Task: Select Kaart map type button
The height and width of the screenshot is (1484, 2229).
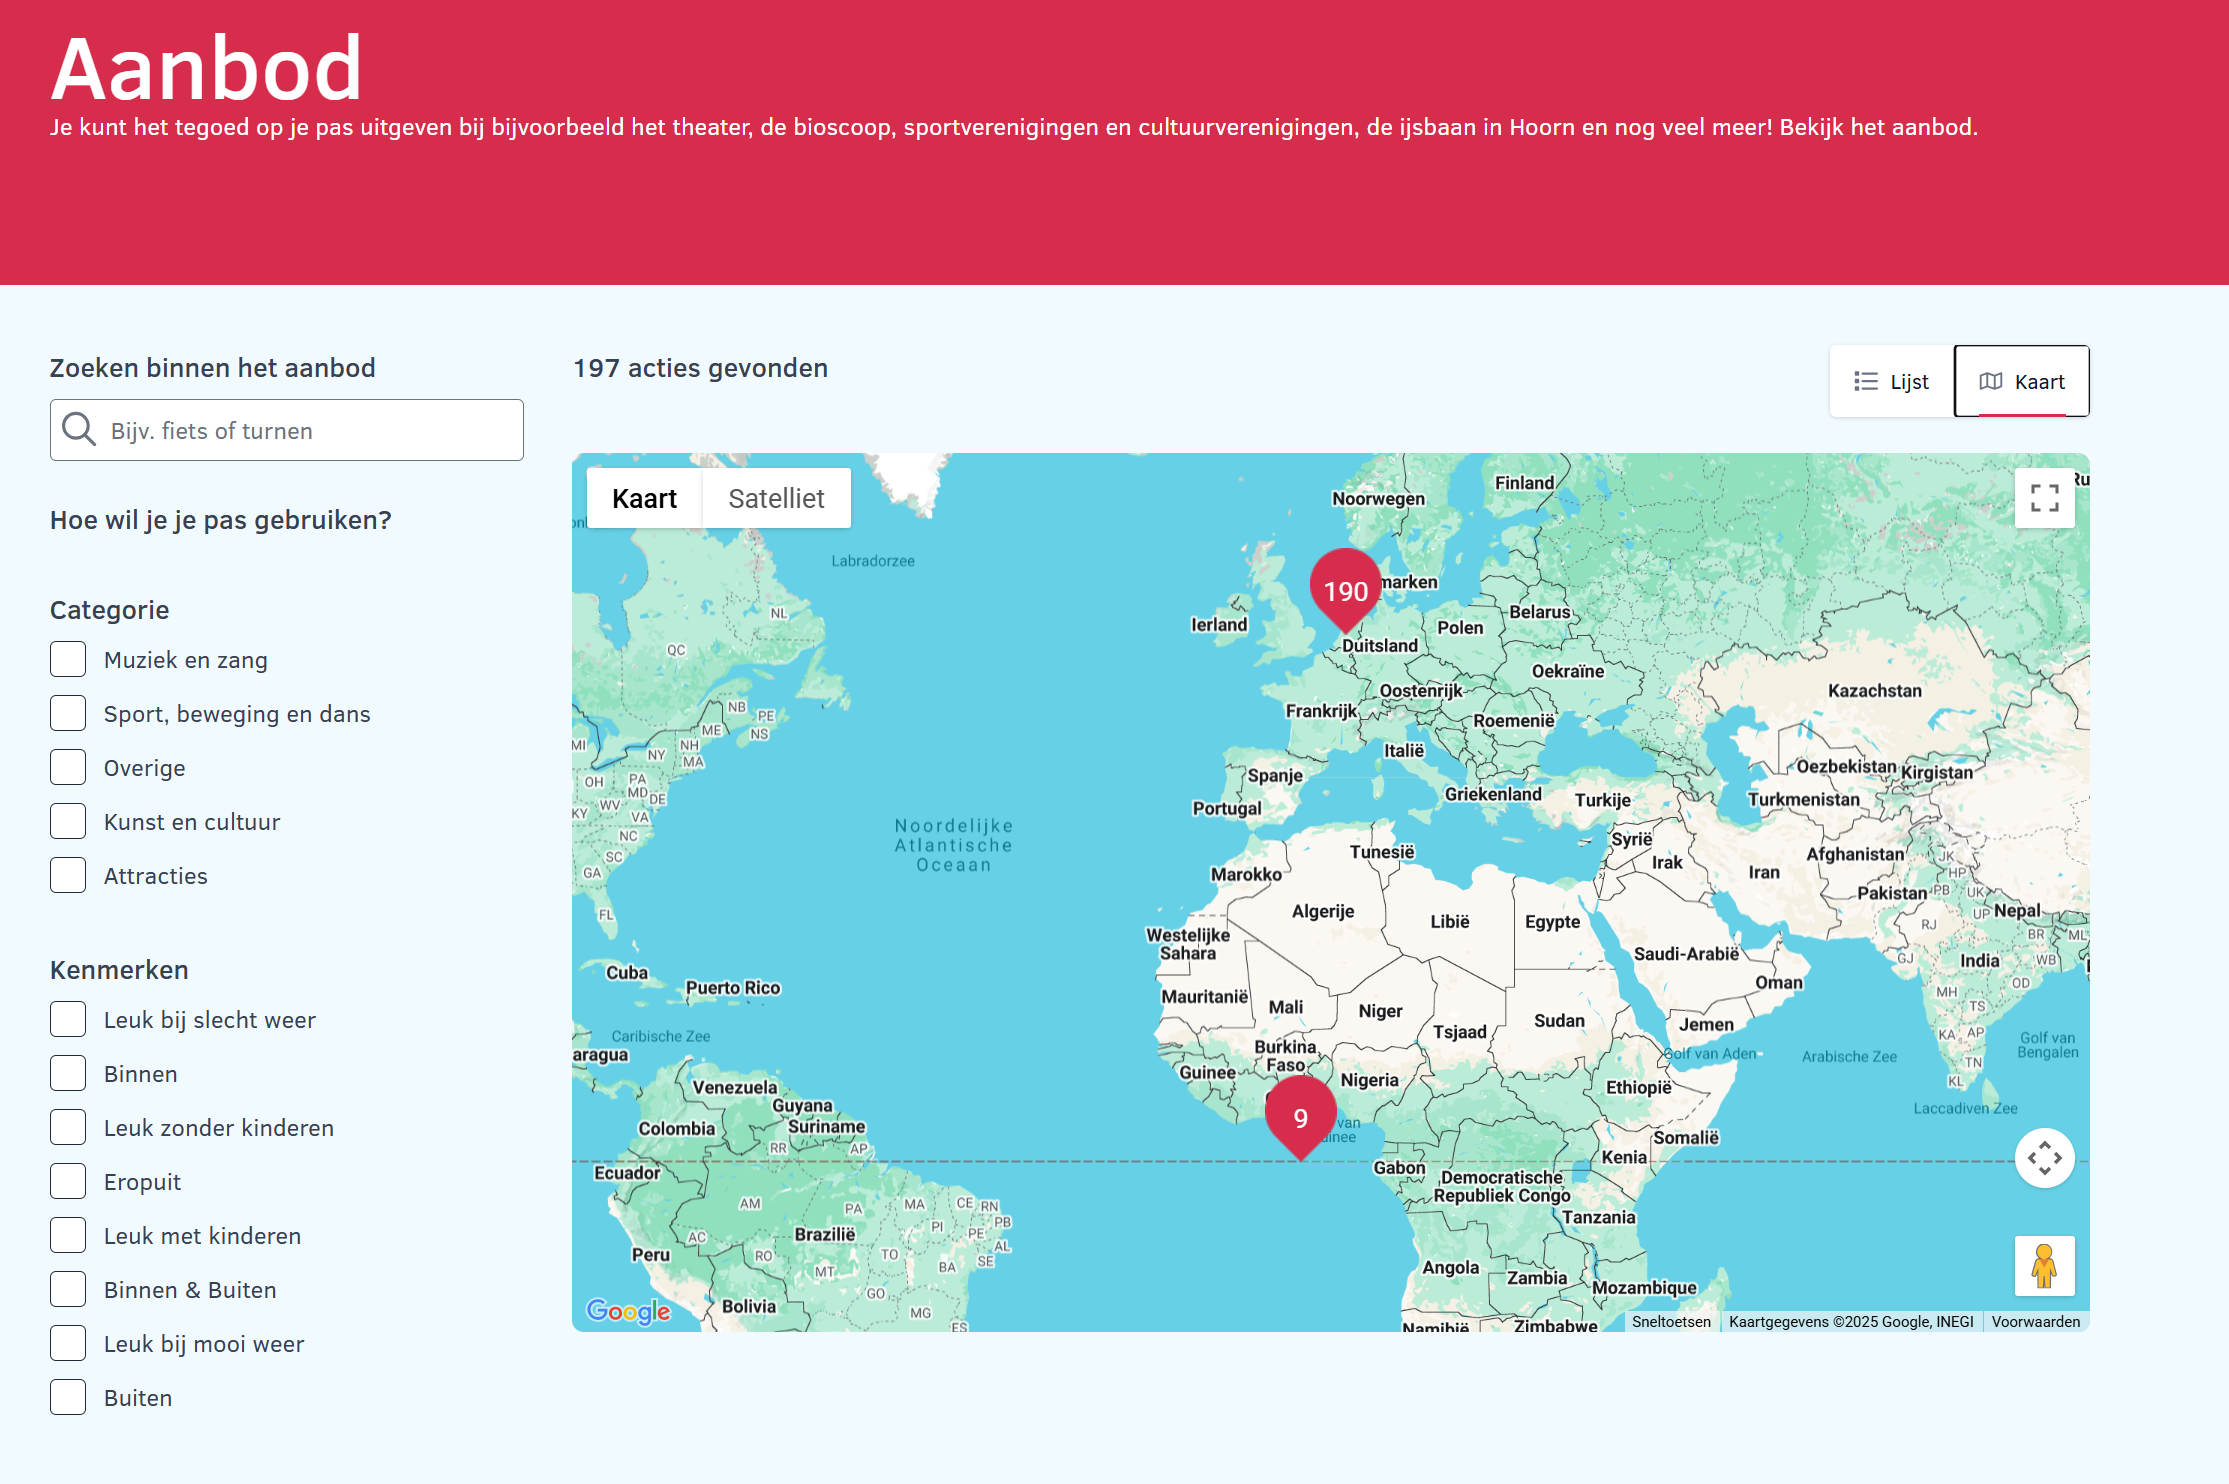Action: [x=644, y=498]
